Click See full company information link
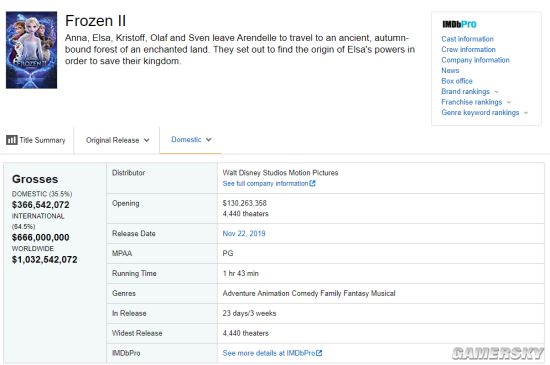This screenshot has height=365, width=550. click(x=265, y=183)
